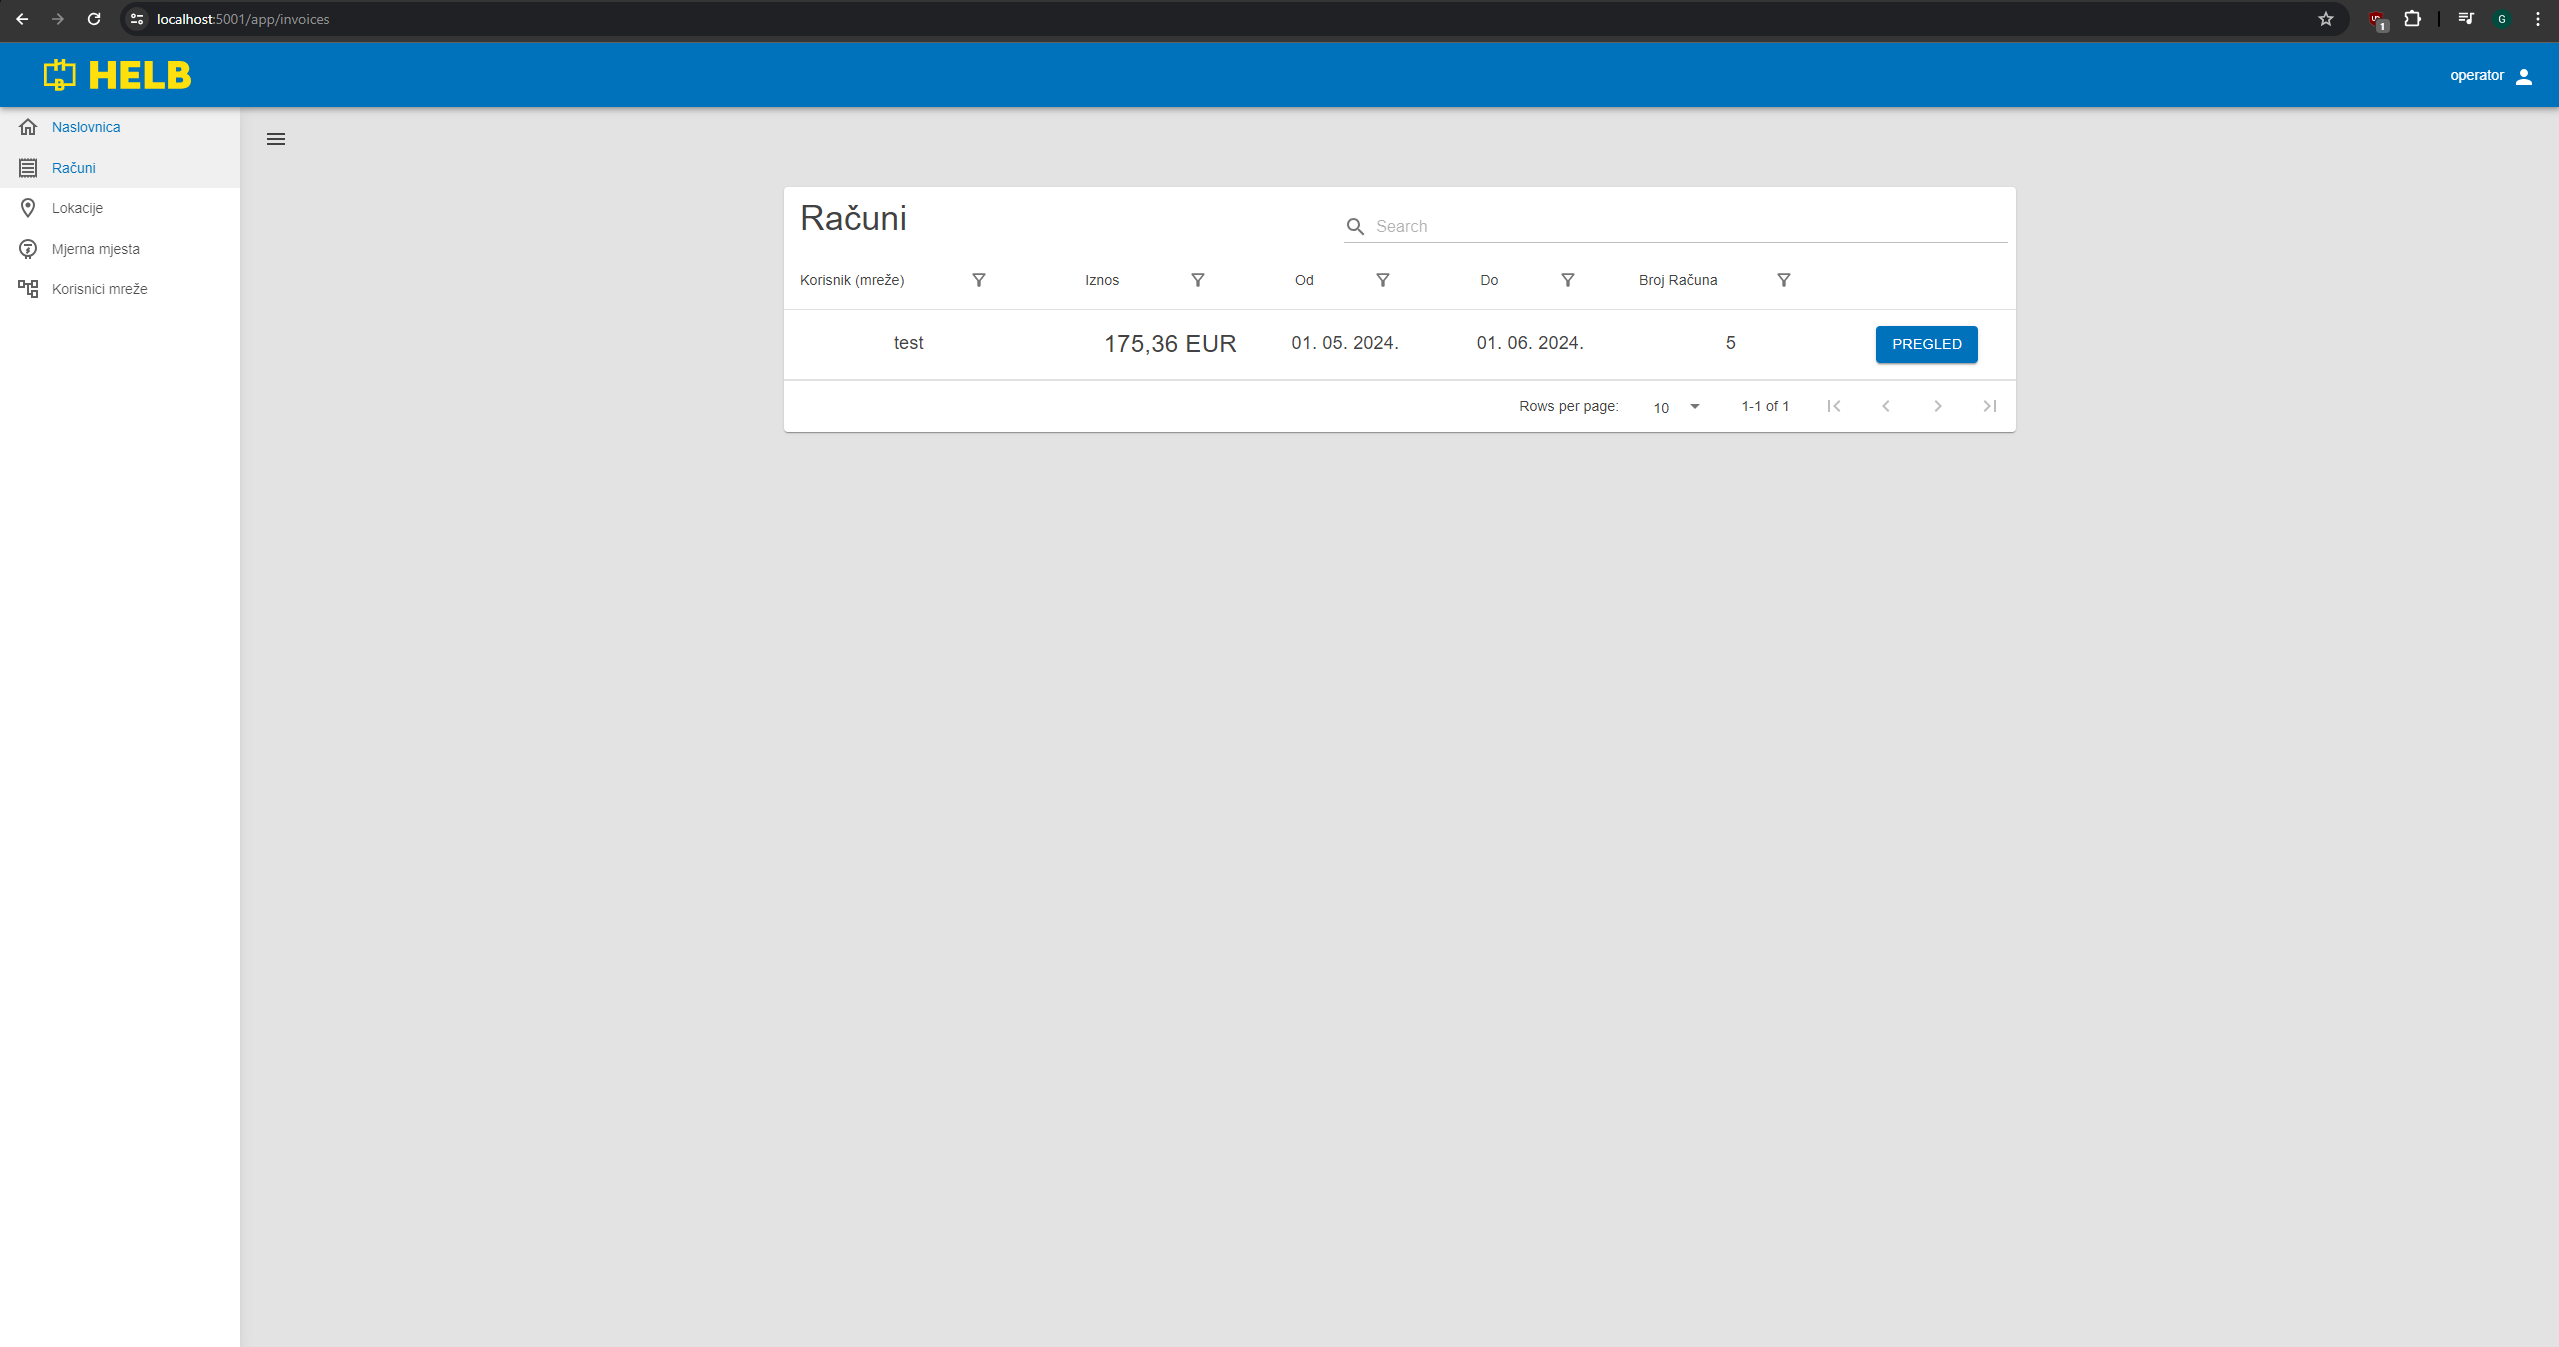
Task: Click the 'test' user cell
Action: coord(908,343)
